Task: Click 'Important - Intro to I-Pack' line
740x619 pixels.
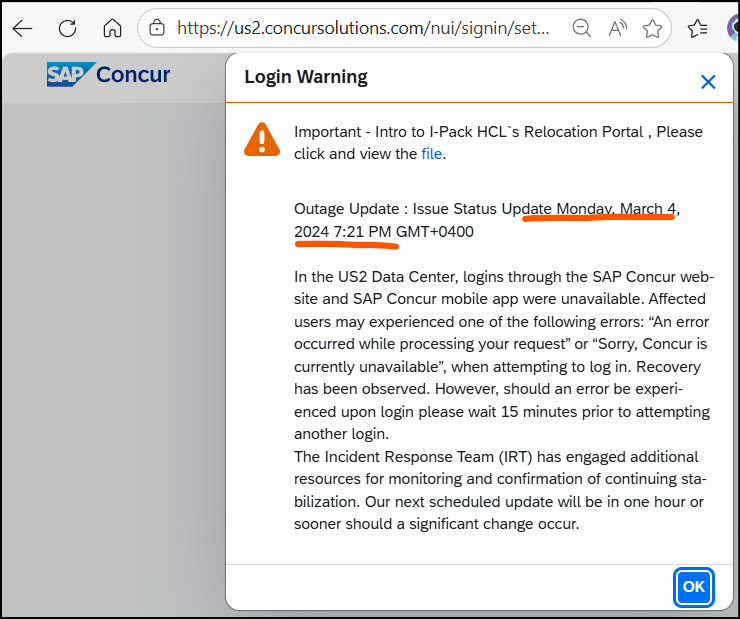Action: (x=498, y=132)
